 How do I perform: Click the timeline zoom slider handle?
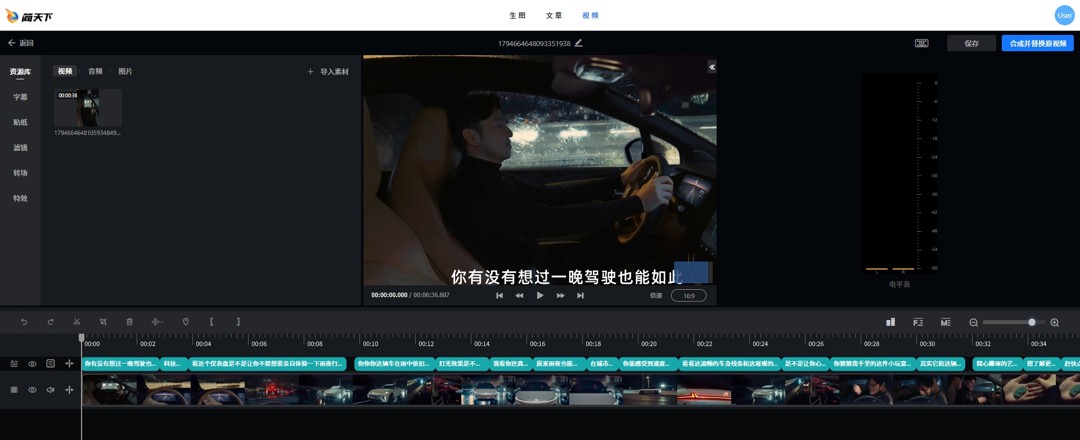(x=1032, y=322)
